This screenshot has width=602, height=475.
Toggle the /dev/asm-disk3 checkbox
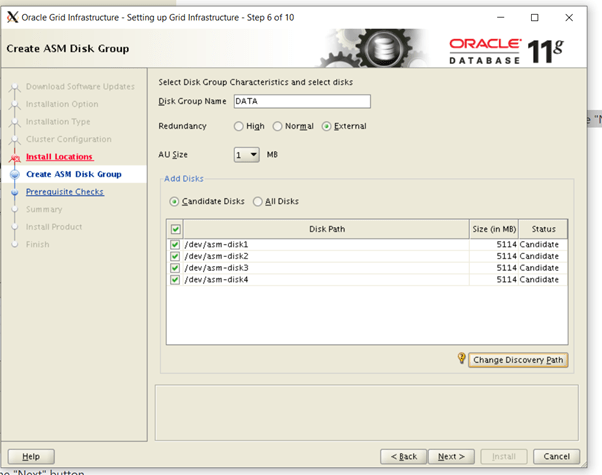tap(175, 268)
